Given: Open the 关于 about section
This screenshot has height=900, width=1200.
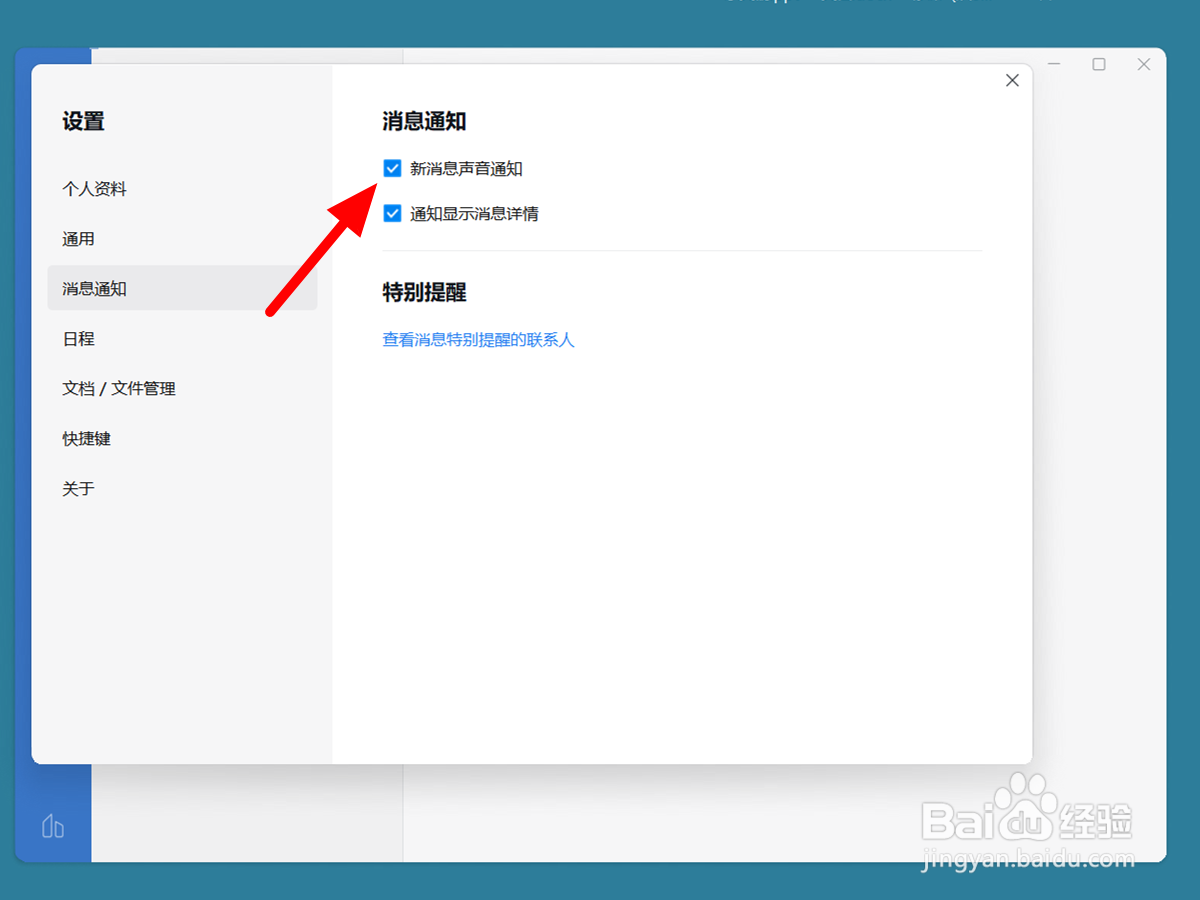Looking at the screenshot, I should [78, 488].
